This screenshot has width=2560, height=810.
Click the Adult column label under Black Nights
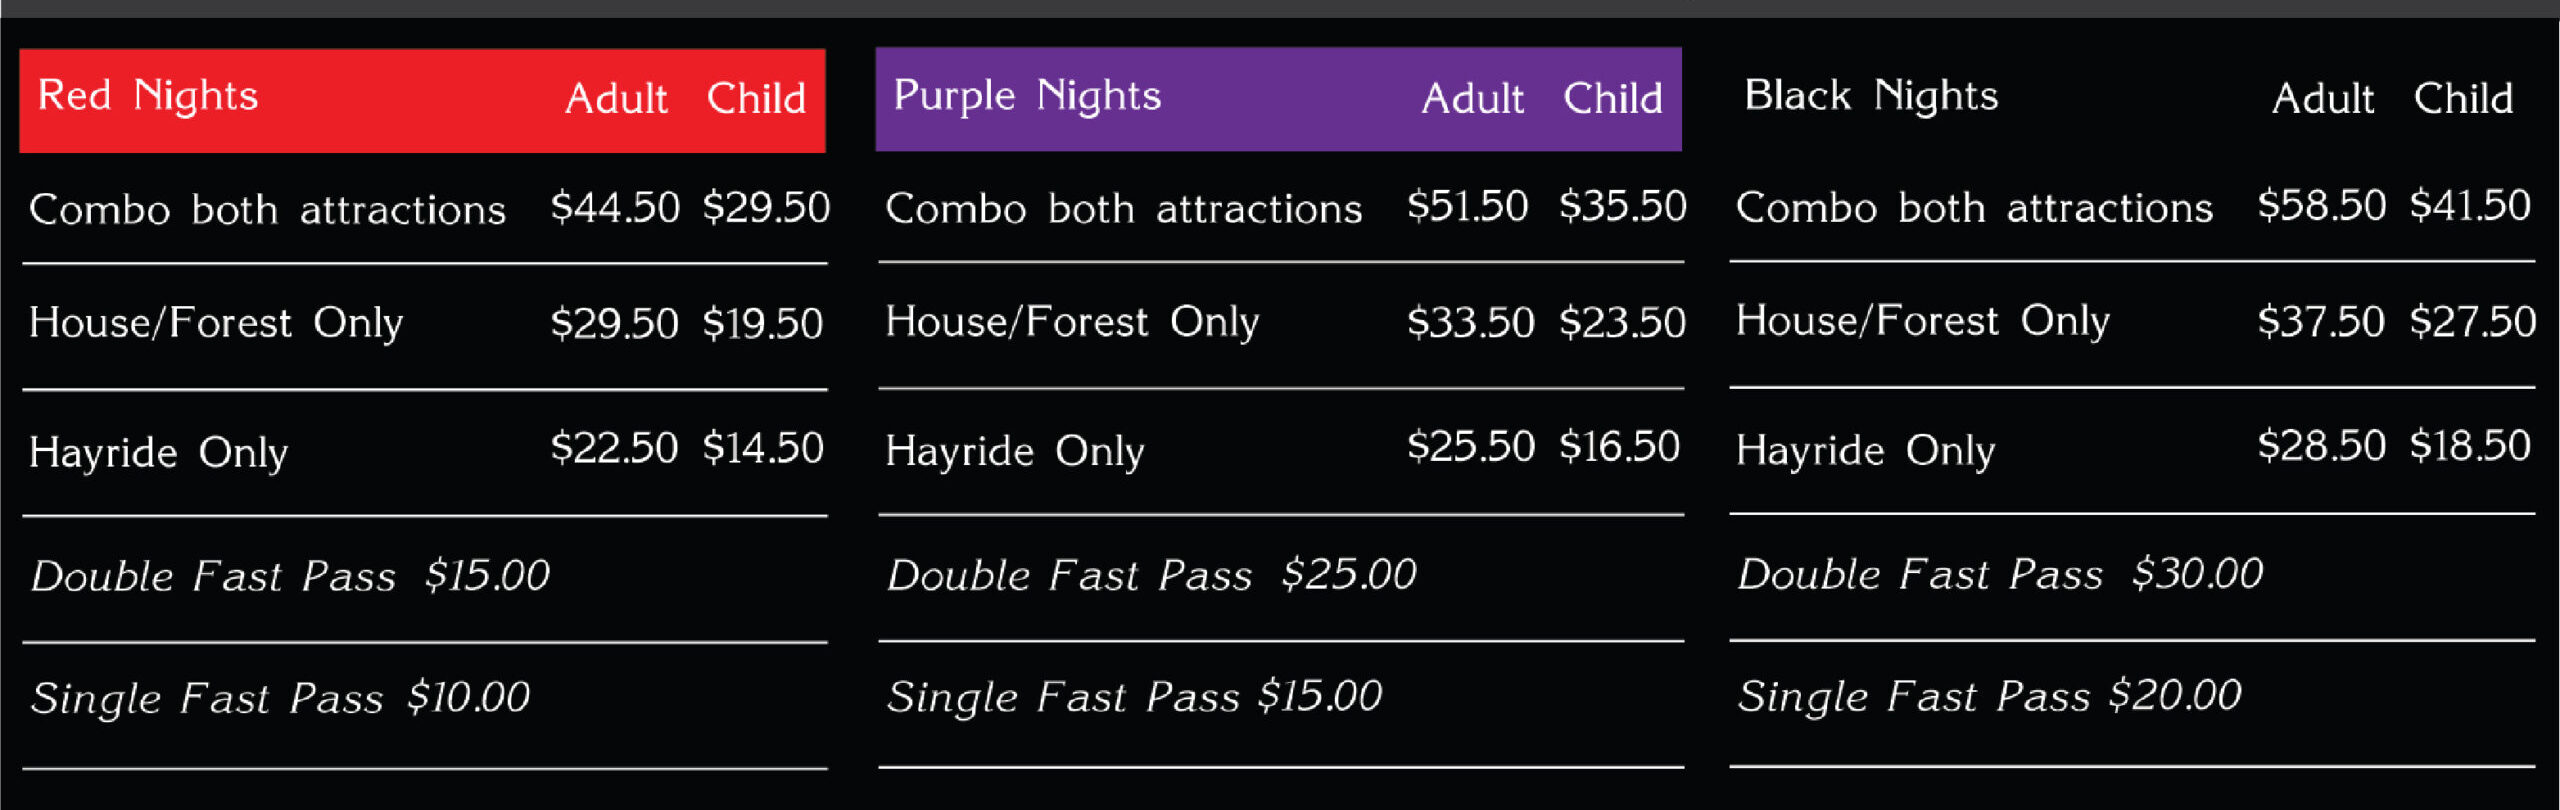(x=2322, y=99)
